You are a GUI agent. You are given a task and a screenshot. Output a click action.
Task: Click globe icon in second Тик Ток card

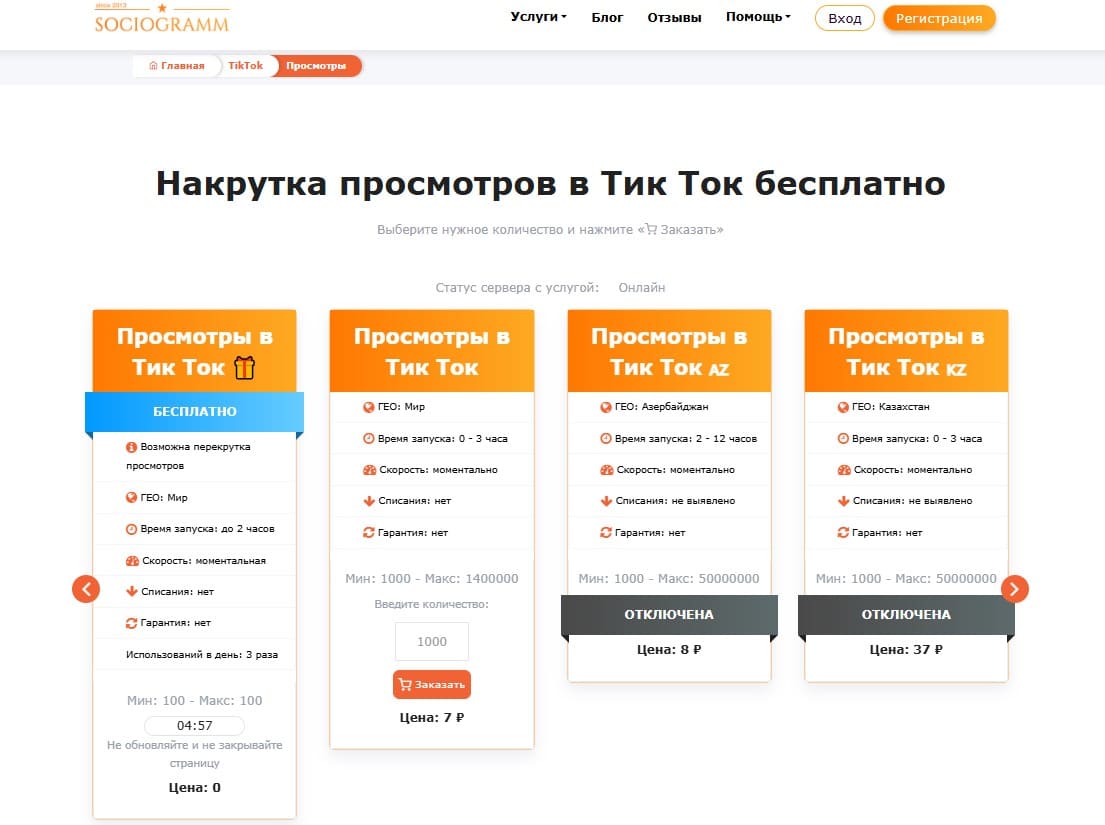[369, 407]
